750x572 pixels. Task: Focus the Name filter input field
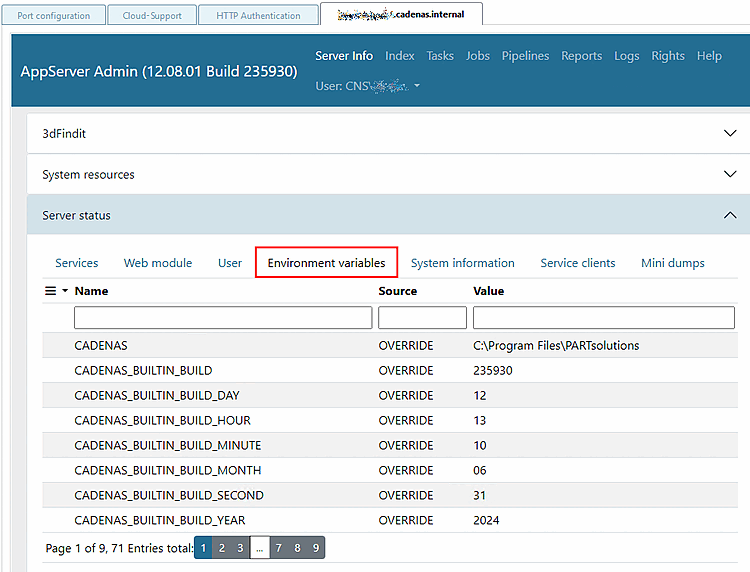point(223,318)
